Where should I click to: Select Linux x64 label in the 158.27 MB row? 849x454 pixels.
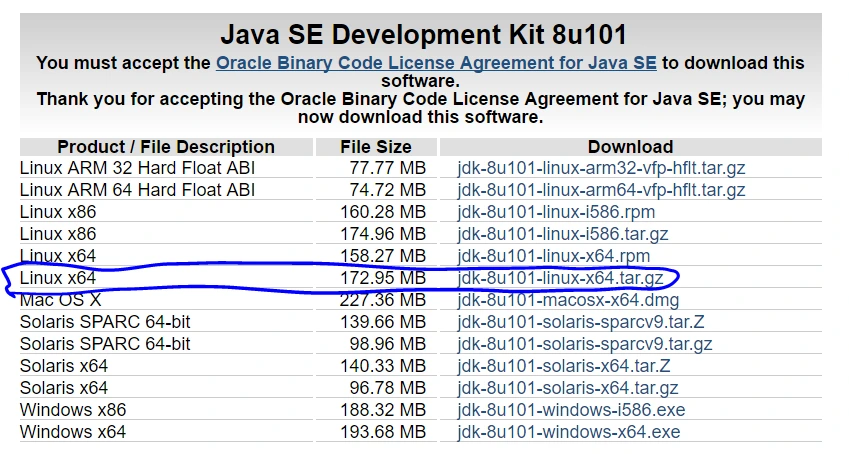coord(58,256)
